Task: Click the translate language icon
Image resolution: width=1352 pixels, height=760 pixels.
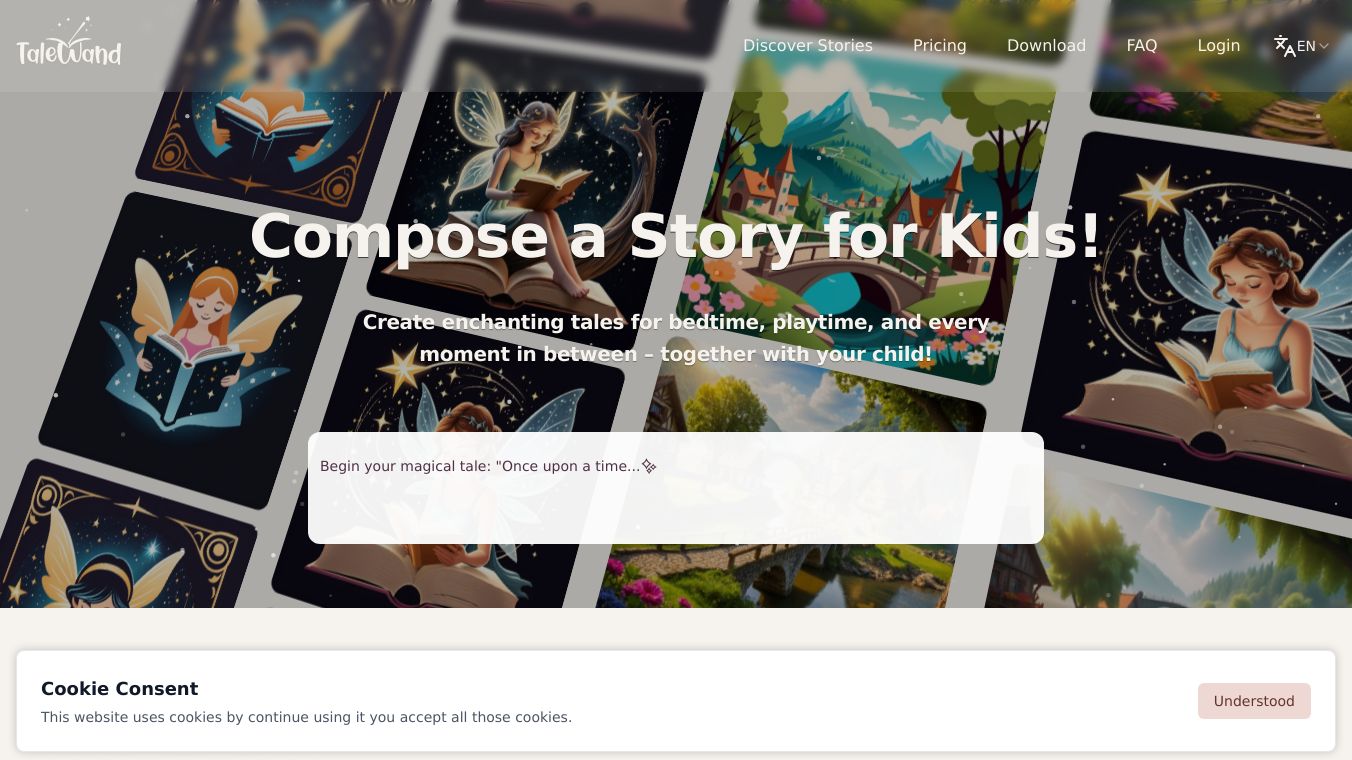Action: click(1284, 46)
